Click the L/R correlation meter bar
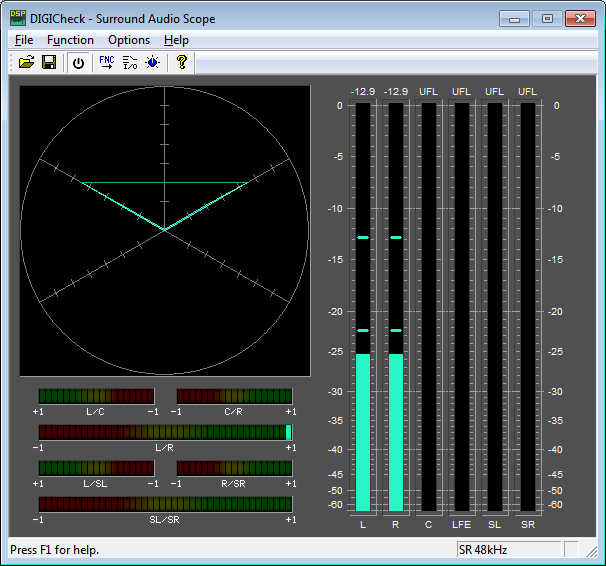The image size is (606, 566). [x=165, y=432]
